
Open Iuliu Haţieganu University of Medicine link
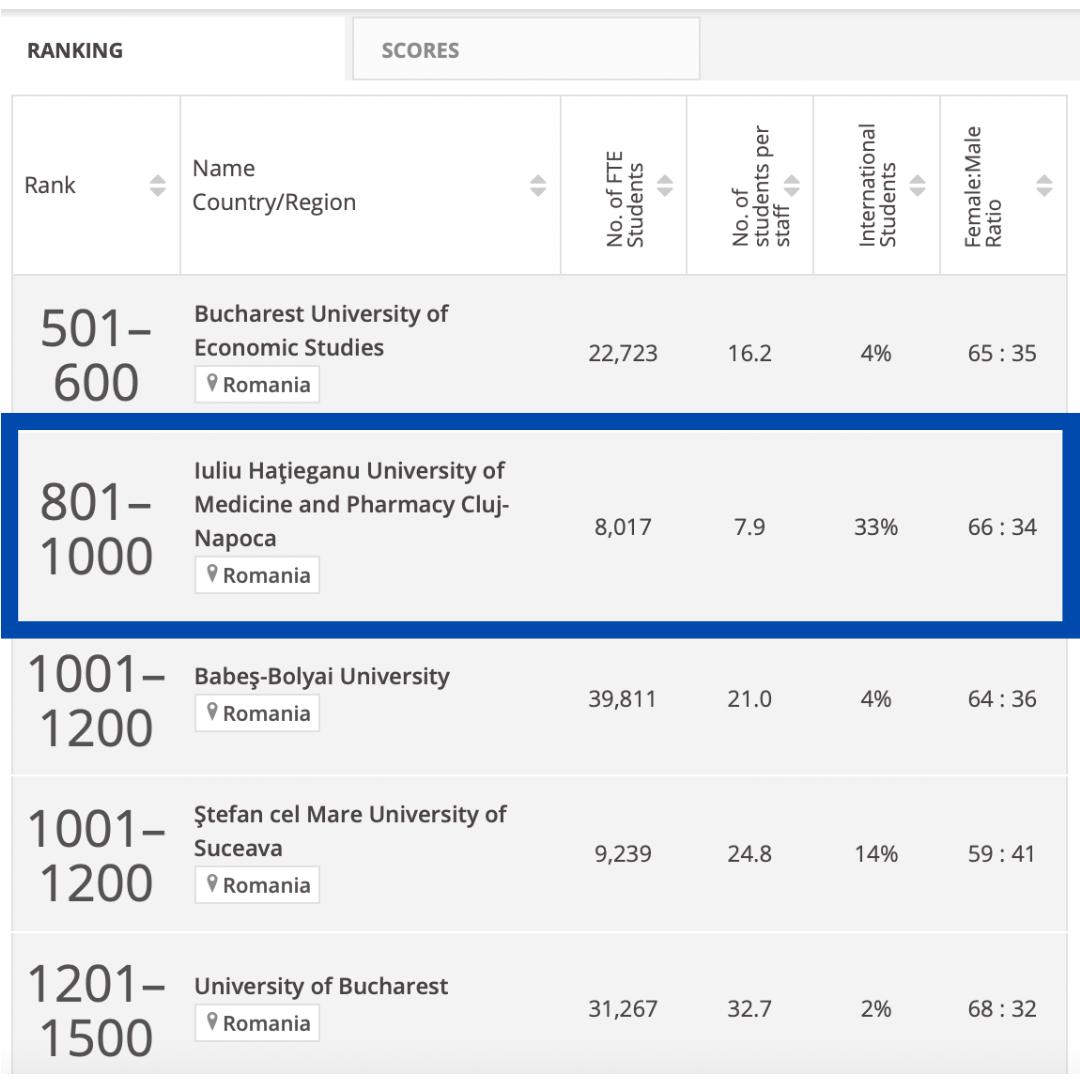[x=350, y=504]
